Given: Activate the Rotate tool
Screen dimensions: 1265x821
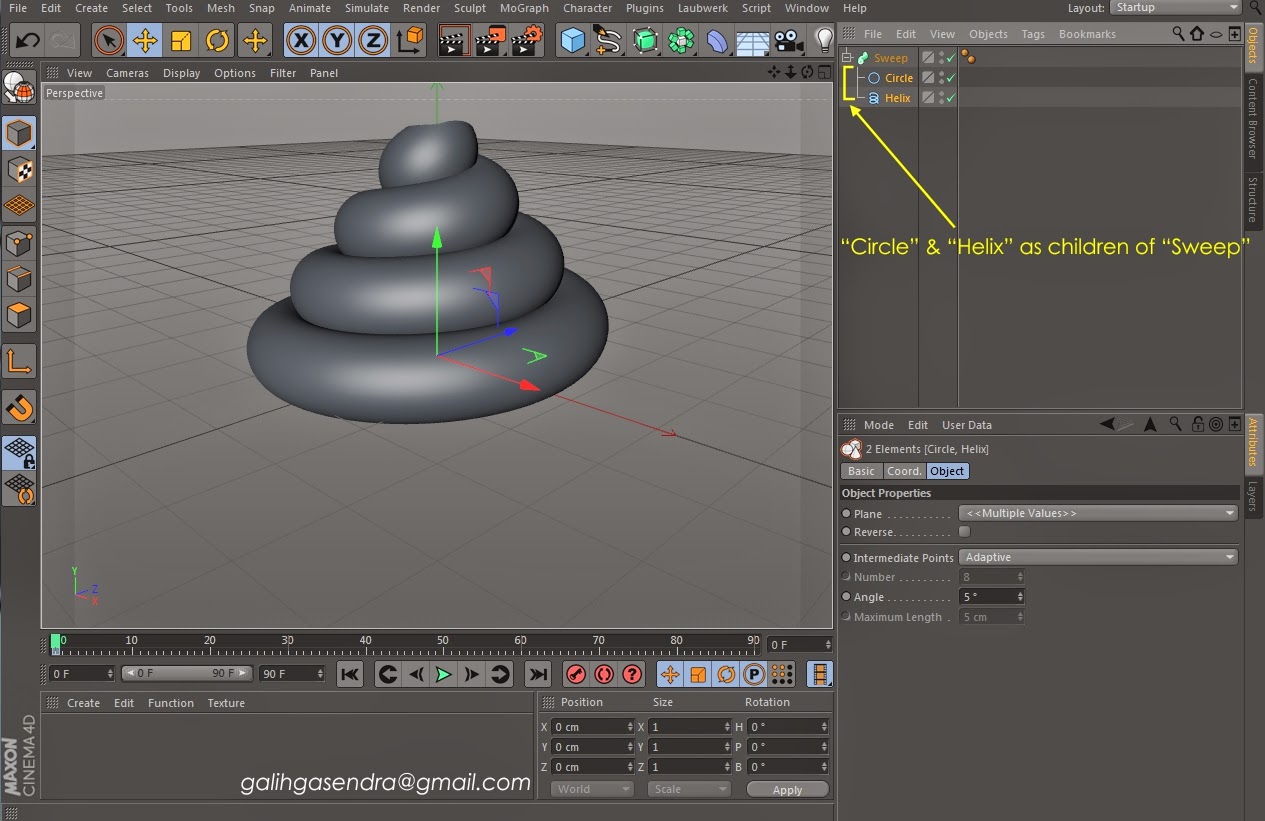Looking at the screenshot, I should (218, 41).
